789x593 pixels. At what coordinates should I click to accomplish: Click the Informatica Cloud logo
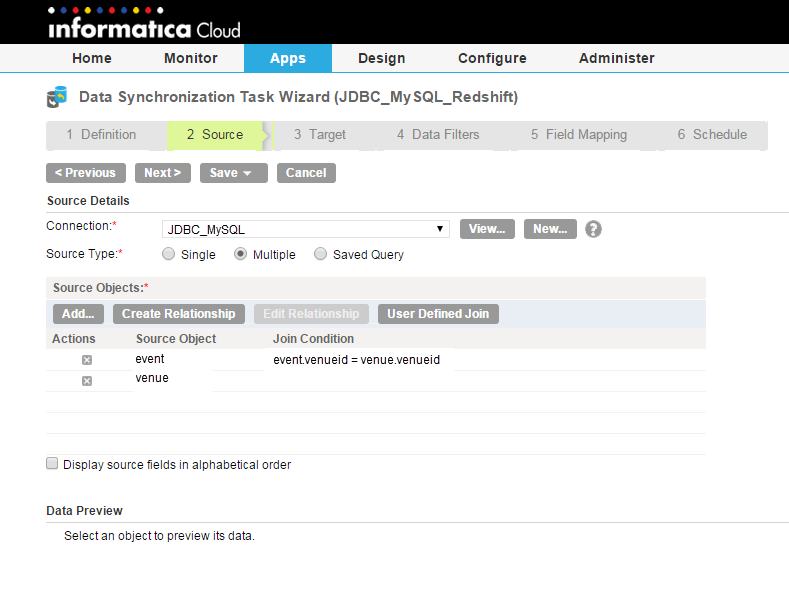pos(144,23)
